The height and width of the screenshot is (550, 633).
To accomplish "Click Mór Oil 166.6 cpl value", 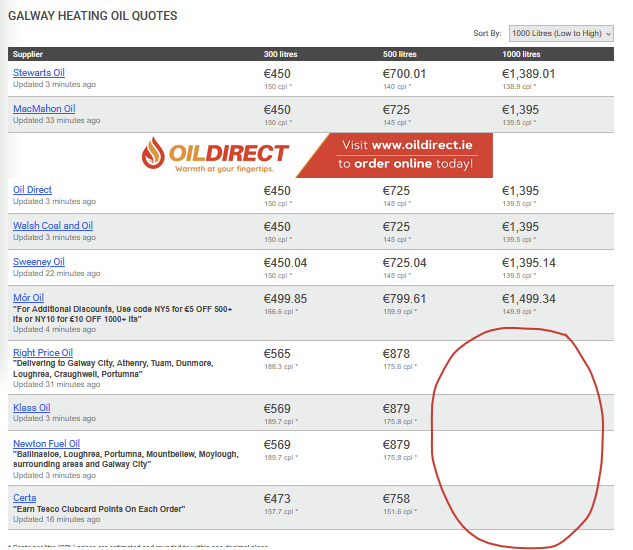I will tap(281, 311).
